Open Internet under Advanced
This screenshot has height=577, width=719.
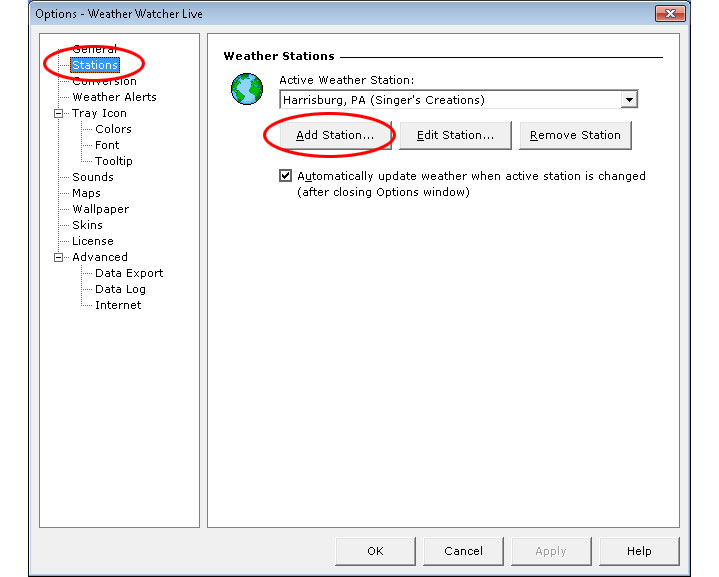(x=118, y=305)
